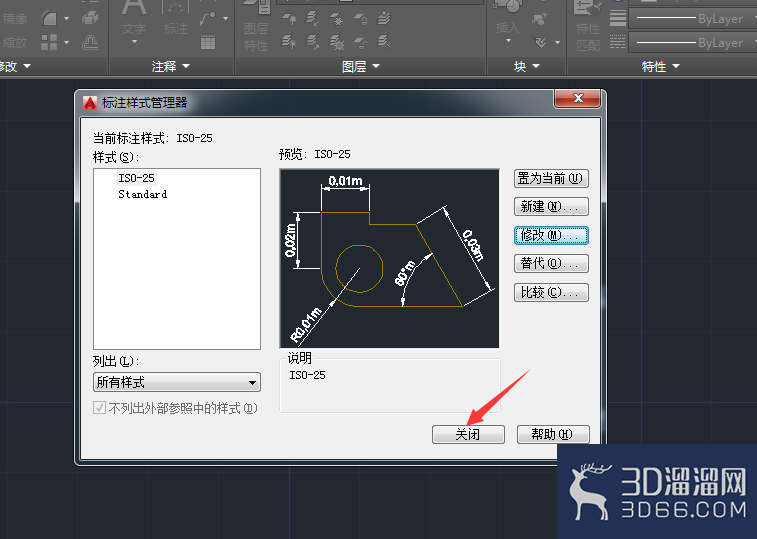
Task: Expand the 图层 panel dropdown
Action: coord(361,66)
